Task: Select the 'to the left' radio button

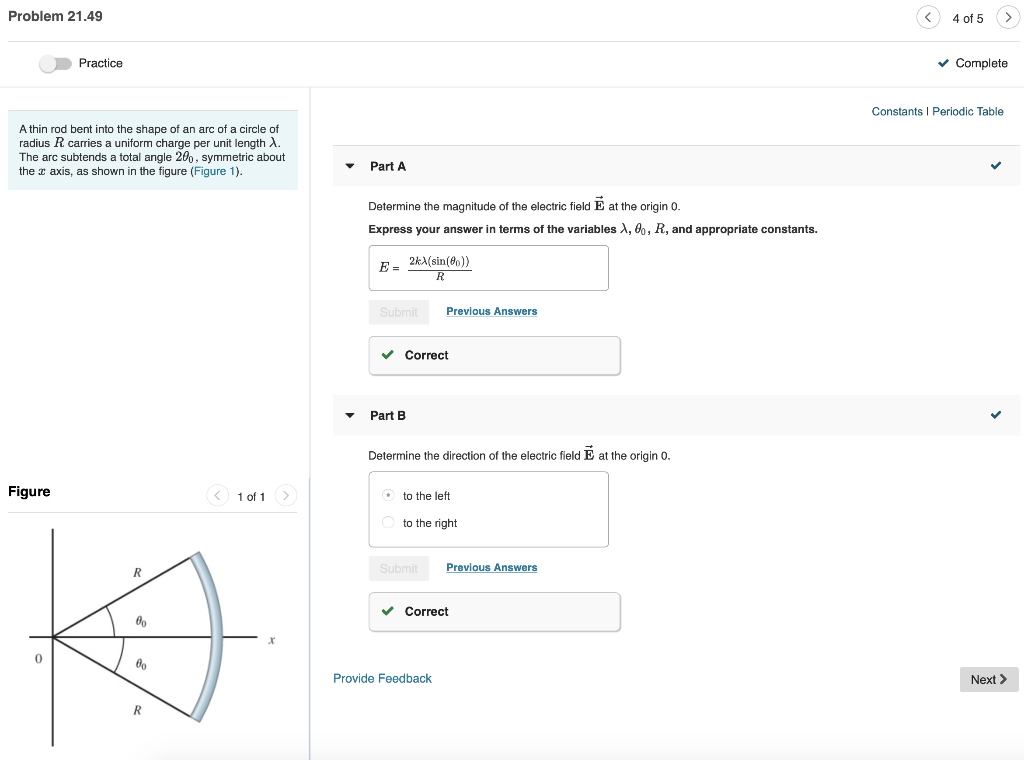Action: click(387, 495)
